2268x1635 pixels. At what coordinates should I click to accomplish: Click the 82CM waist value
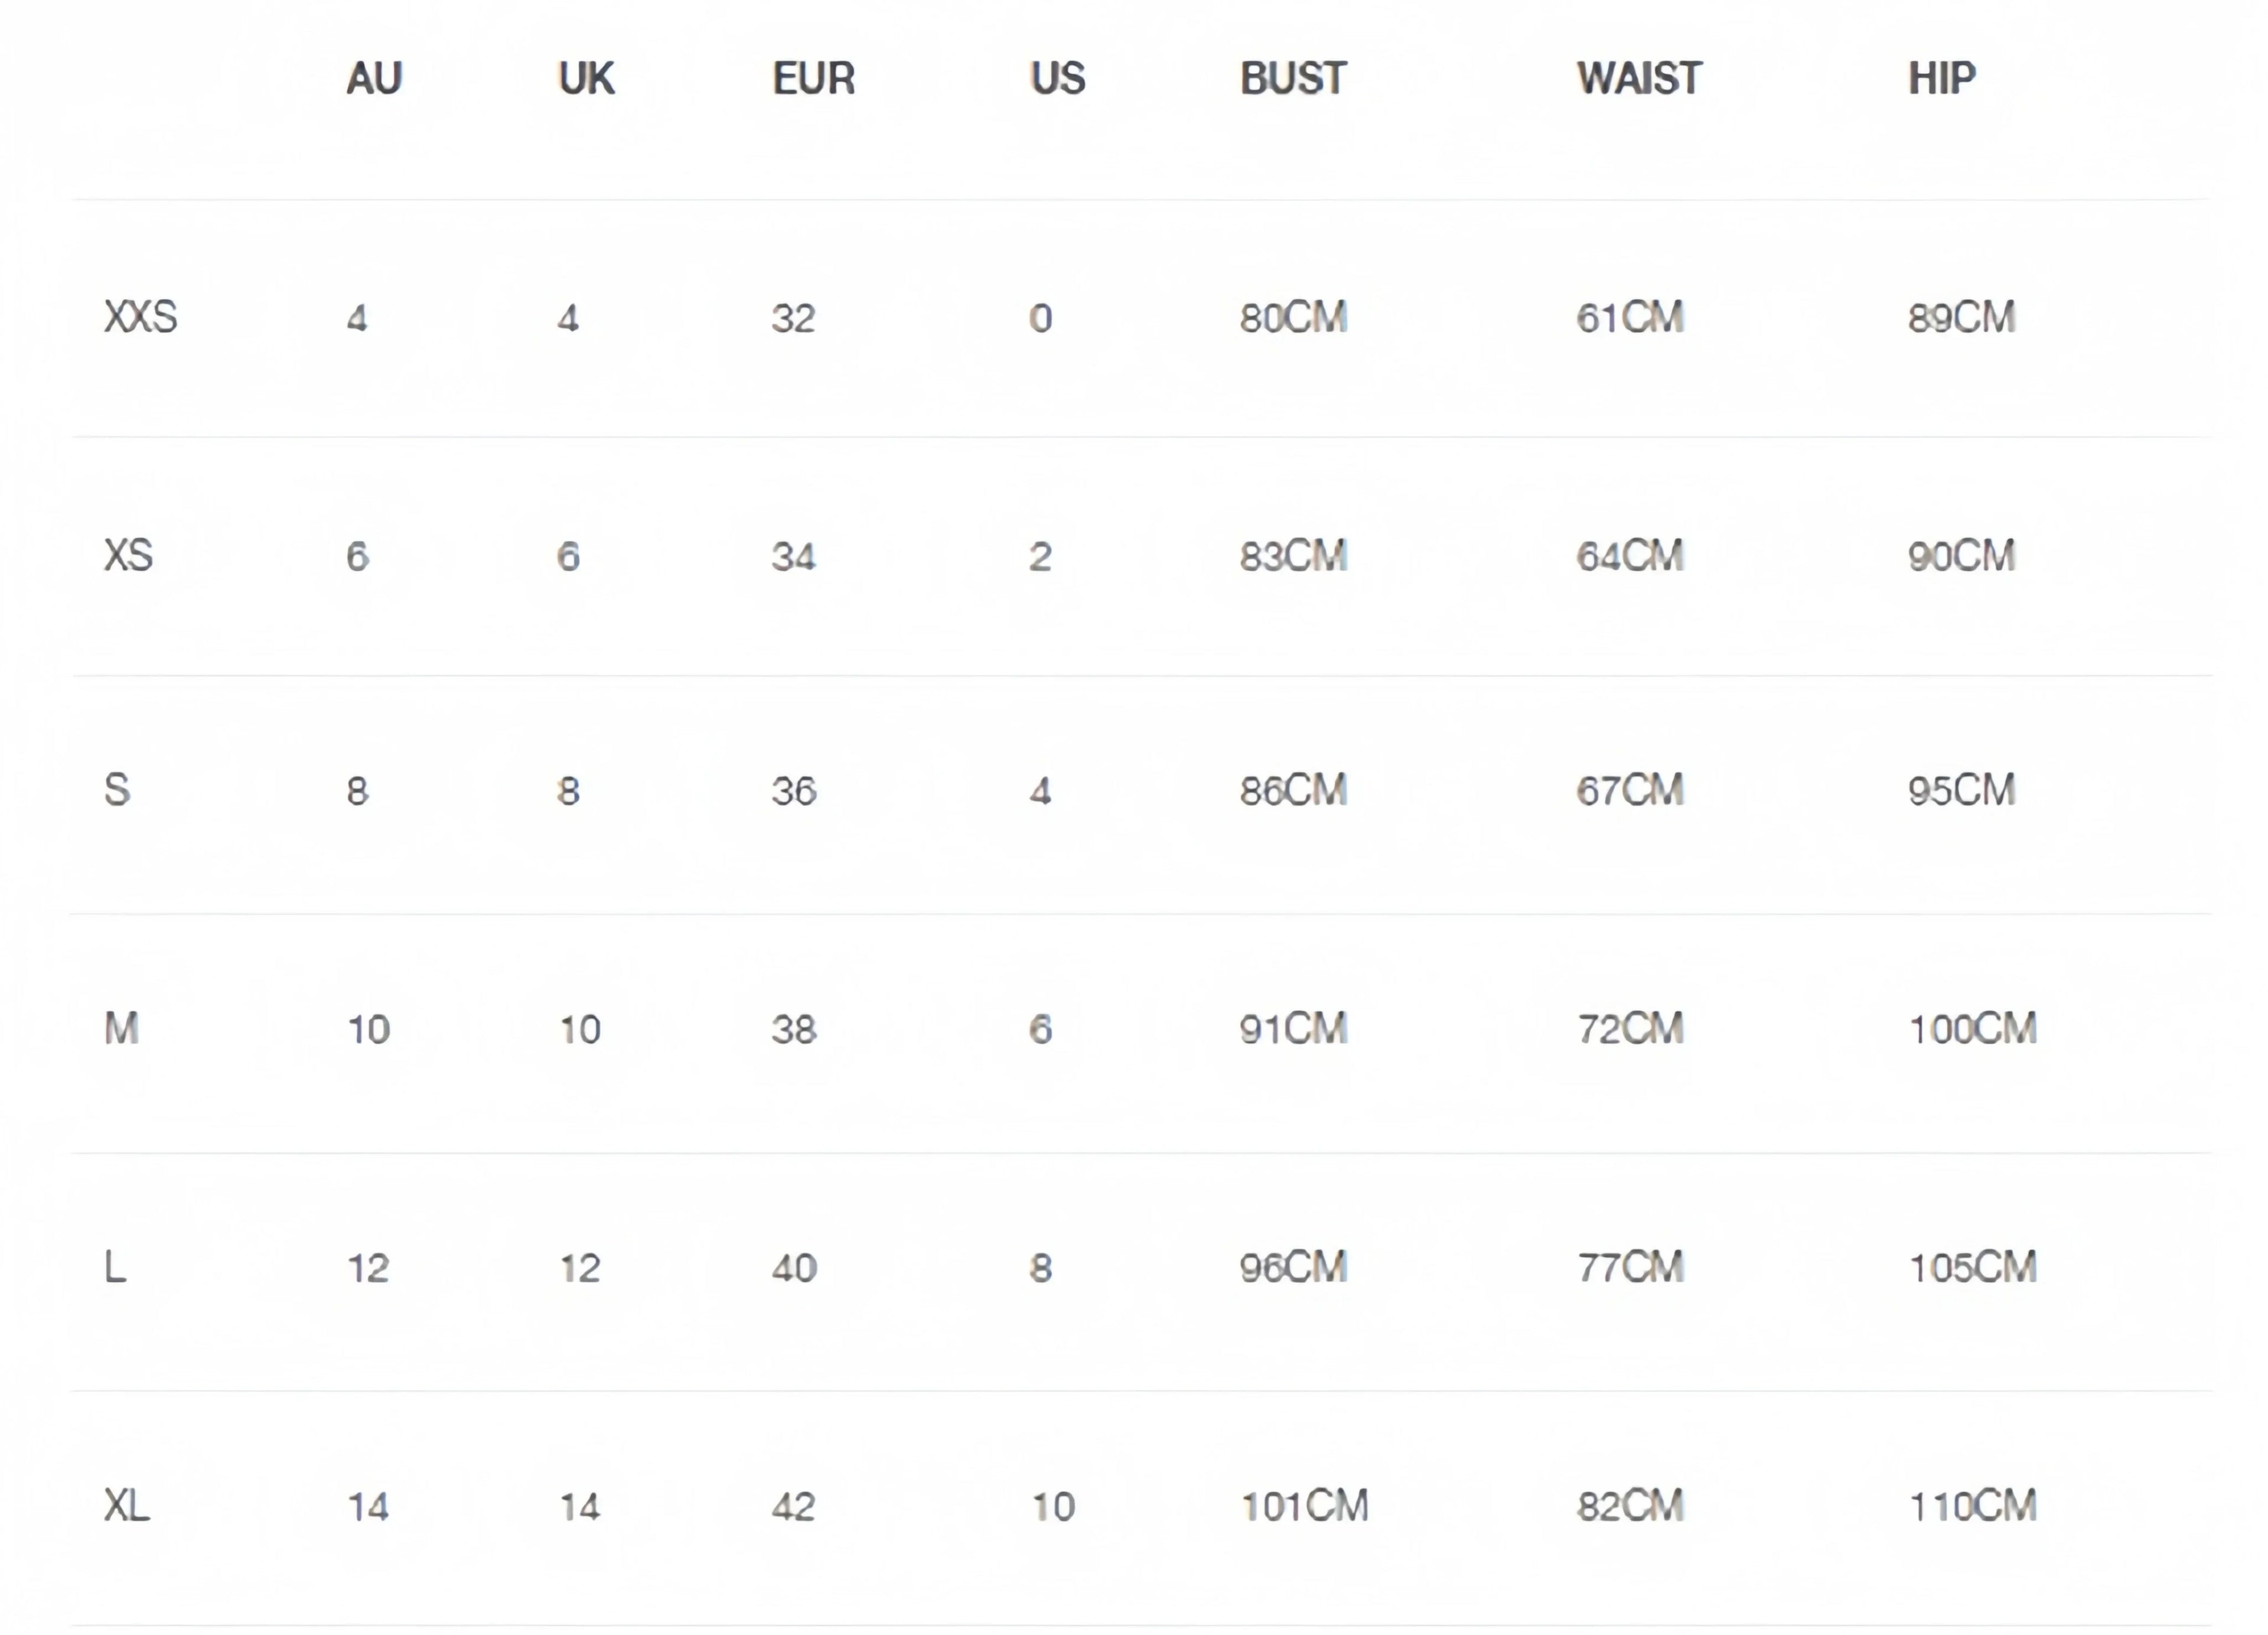tap(1630, 1506)
